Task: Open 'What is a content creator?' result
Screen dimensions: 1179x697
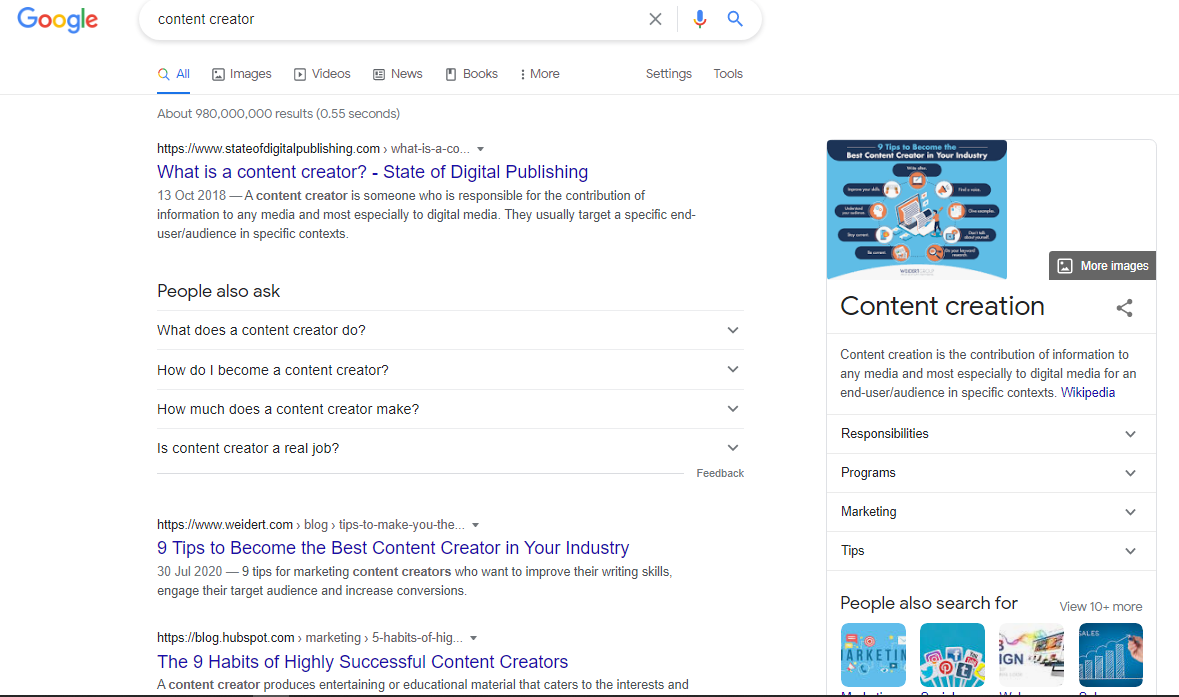Action: tap(372, 172)
